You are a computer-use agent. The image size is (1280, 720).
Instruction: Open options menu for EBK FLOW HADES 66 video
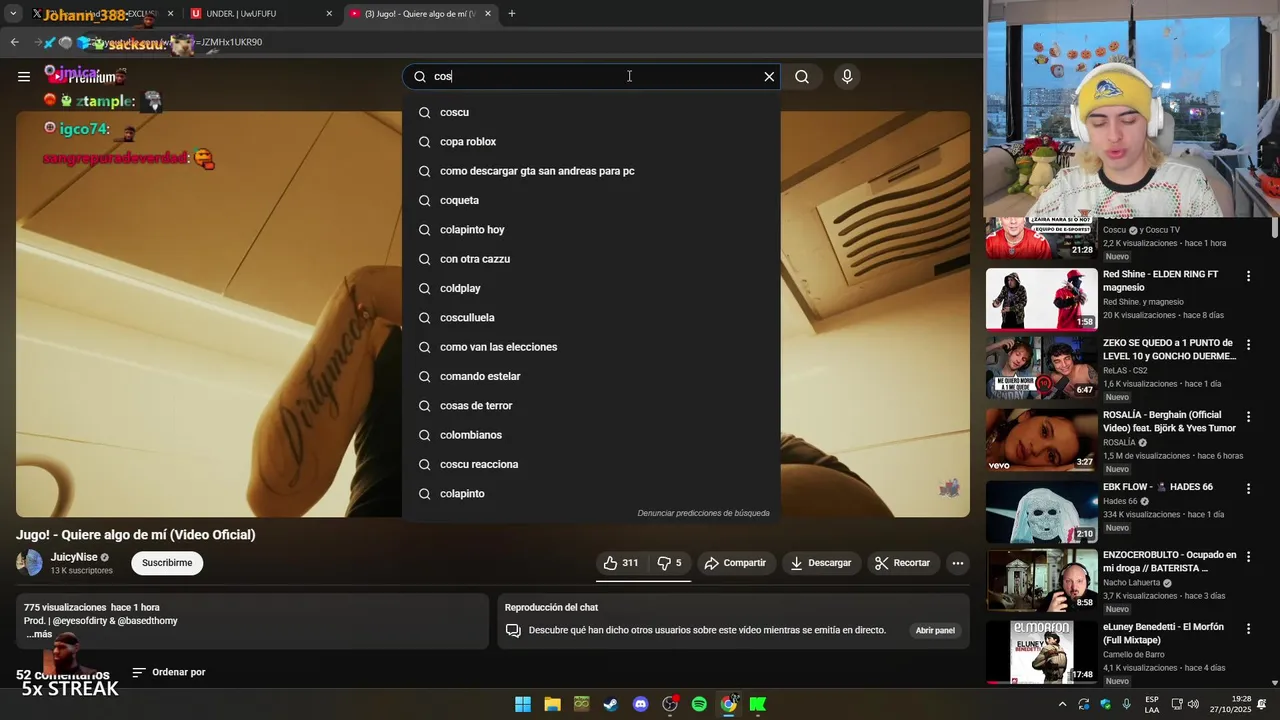tap(1248, 488)
